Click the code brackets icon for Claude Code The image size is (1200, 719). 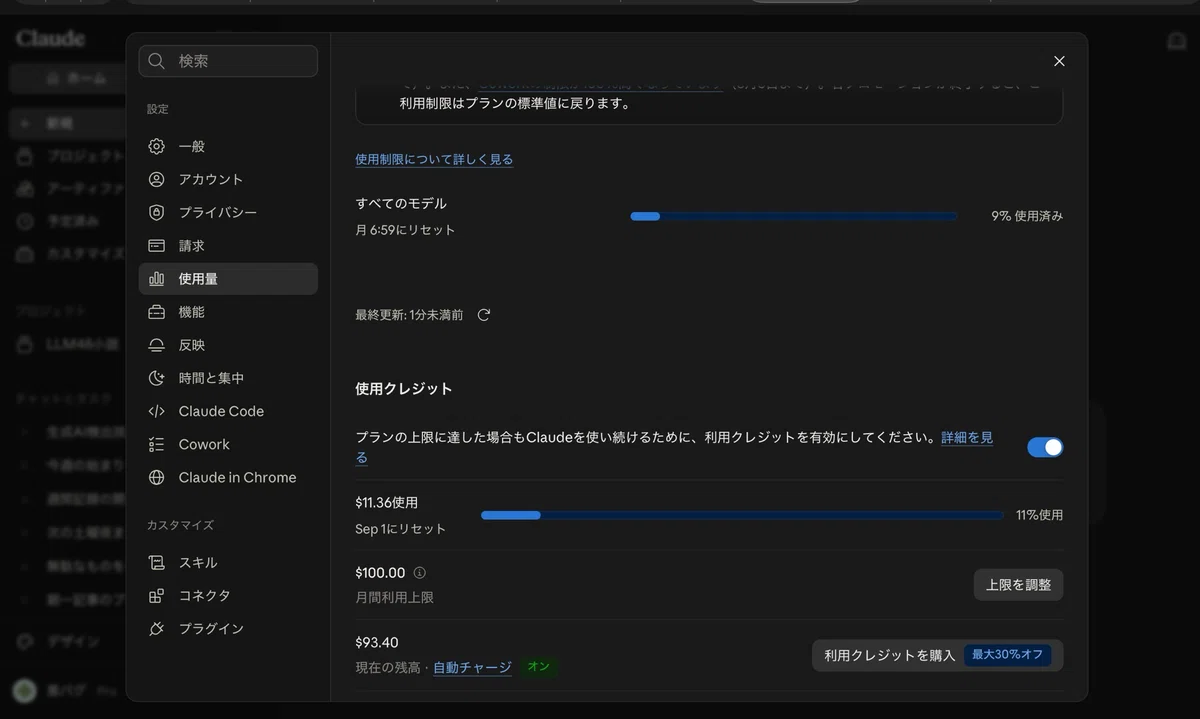click(x=156, y=411)
